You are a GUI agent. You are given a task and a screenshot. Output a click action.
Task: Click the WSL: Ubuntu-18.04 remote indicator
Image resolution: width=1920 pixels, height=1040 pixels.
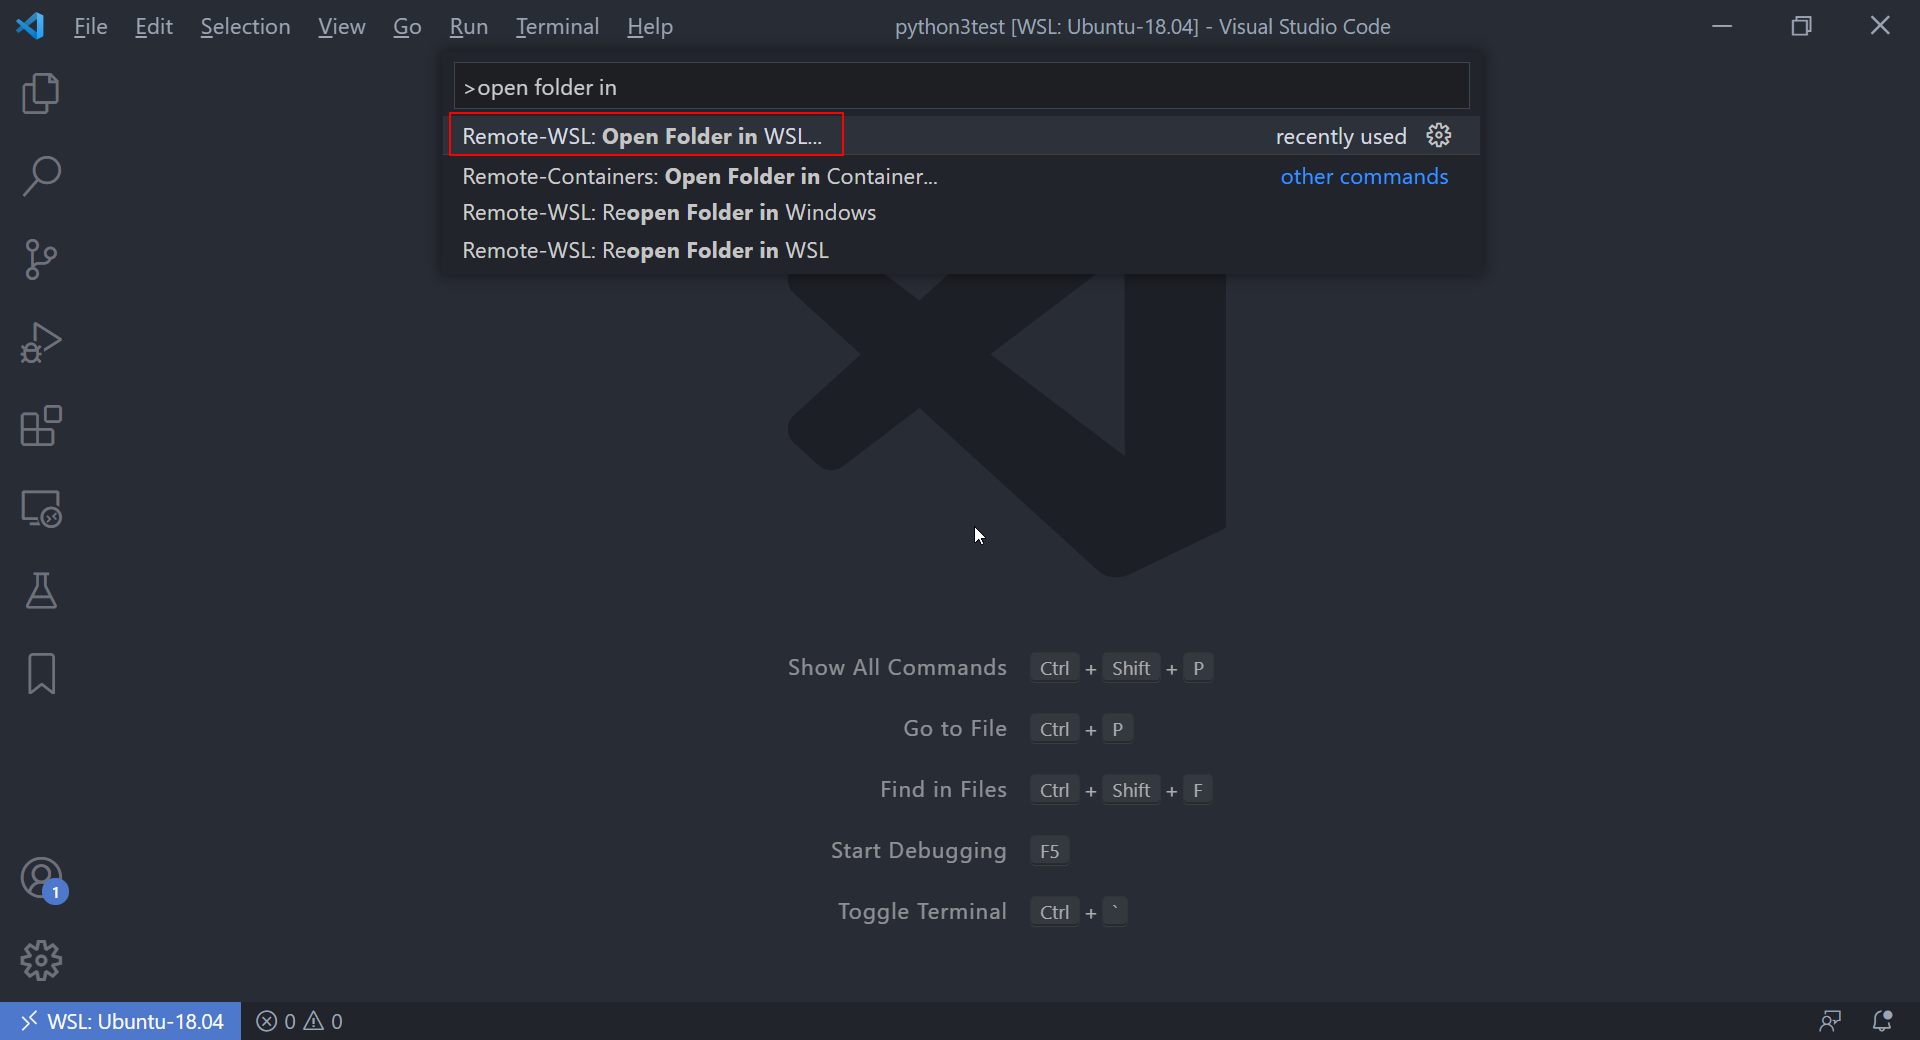[x=121, y=1021]
